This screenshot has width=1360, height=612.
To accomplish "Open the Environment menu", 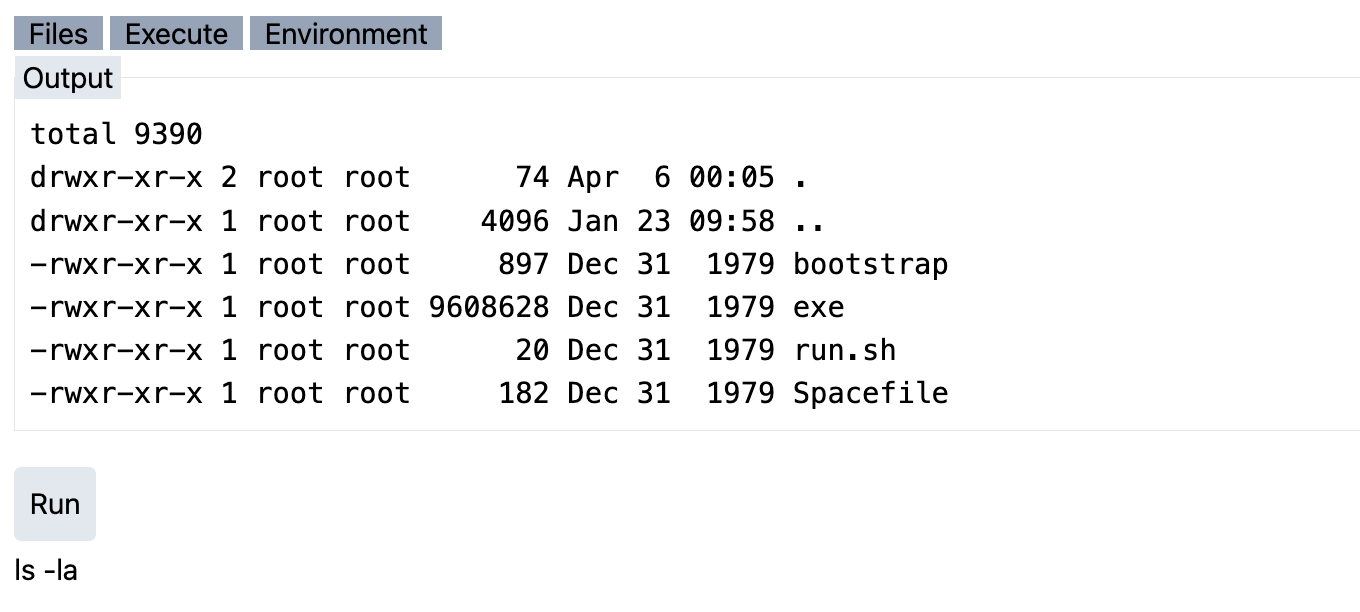I will tap(344, 33).
